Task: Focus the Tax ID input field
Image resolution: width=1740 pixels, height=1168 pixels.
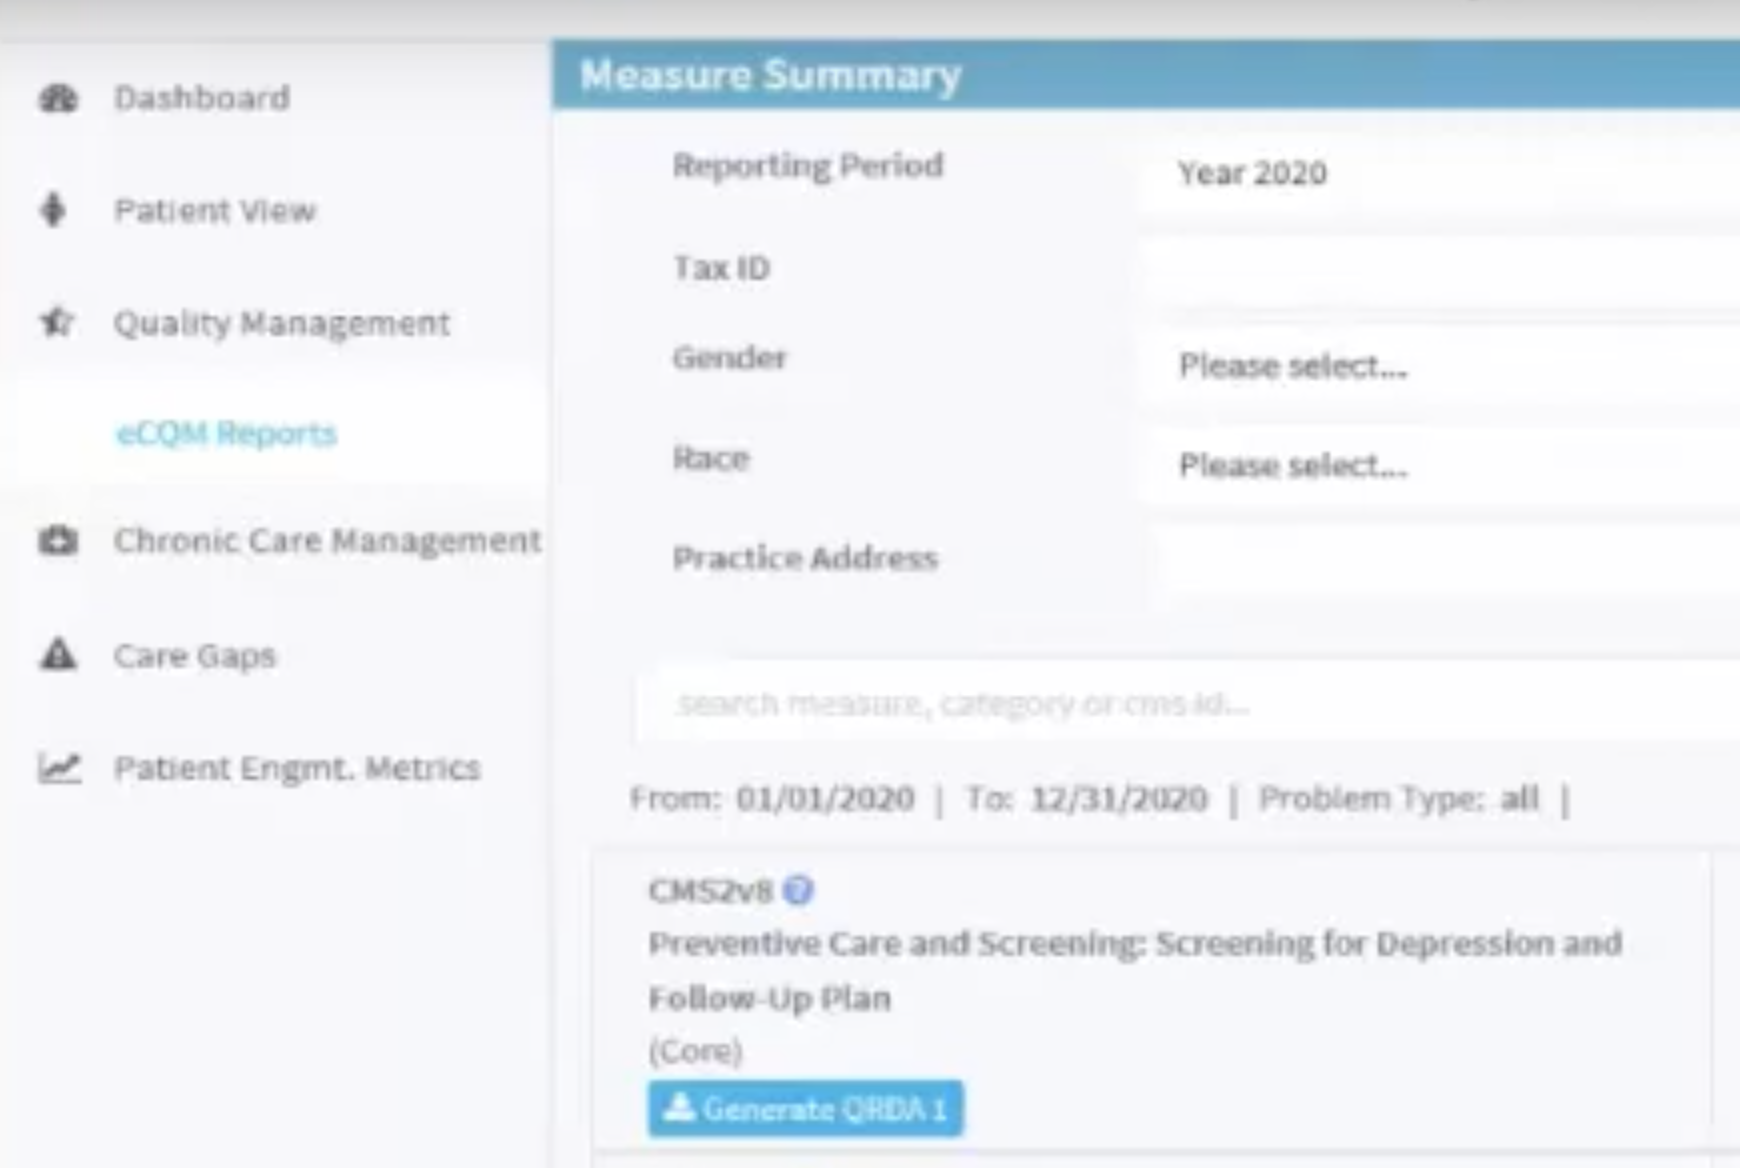Action: (1440, 269)
